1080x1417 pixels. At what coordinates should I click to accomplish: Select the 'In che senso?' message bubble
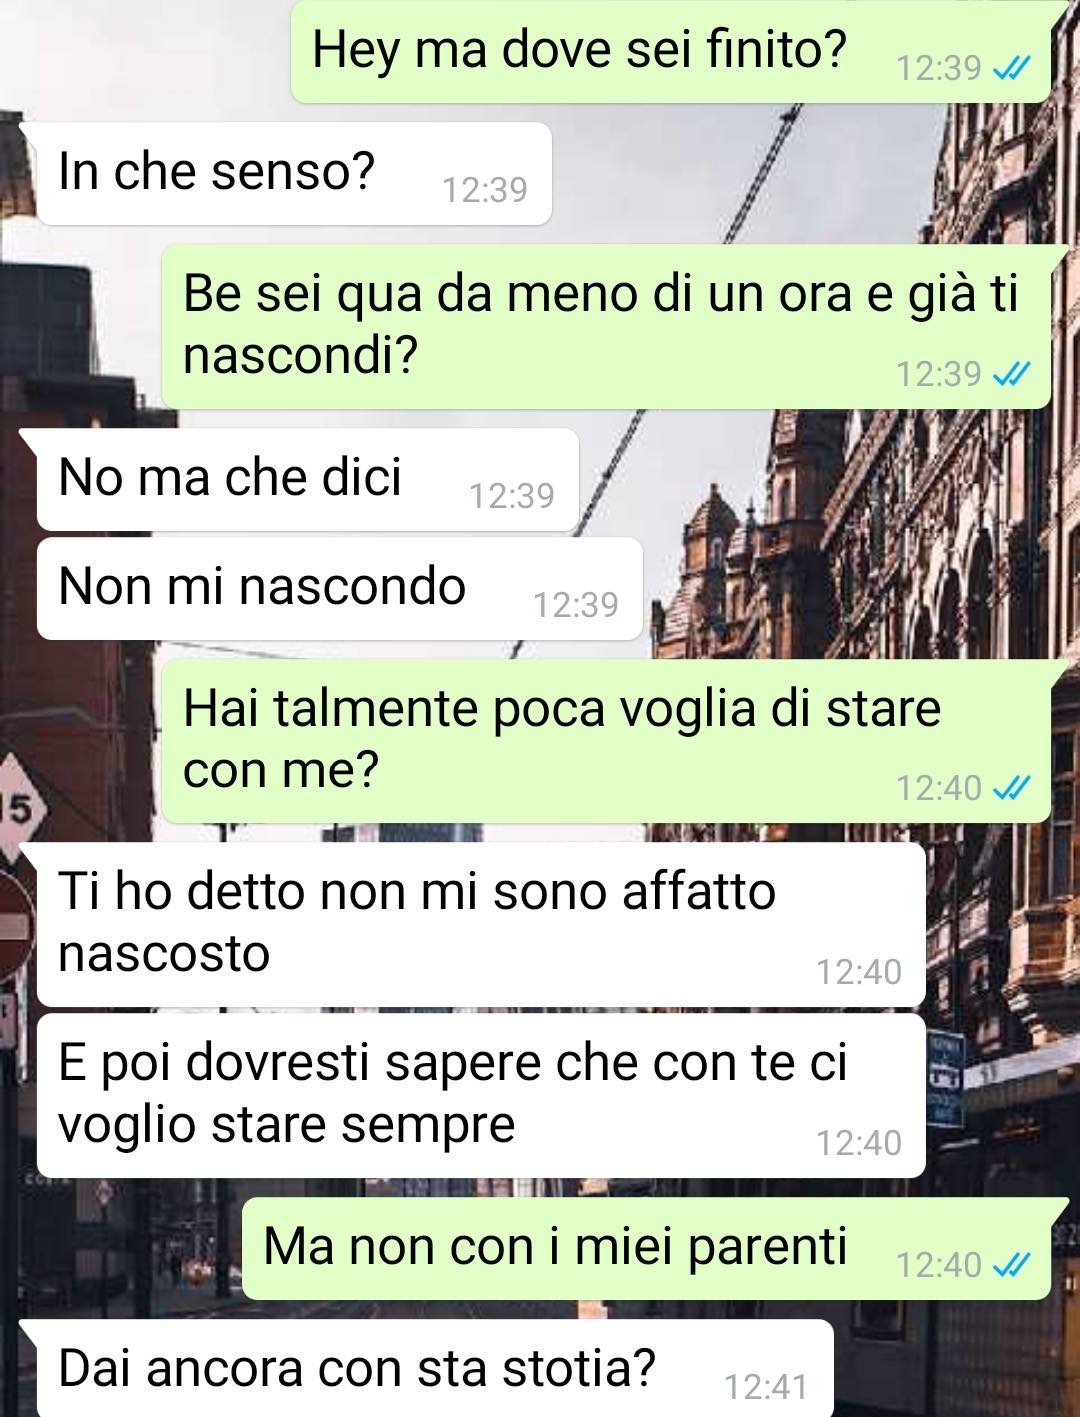(x=294, y=173)
